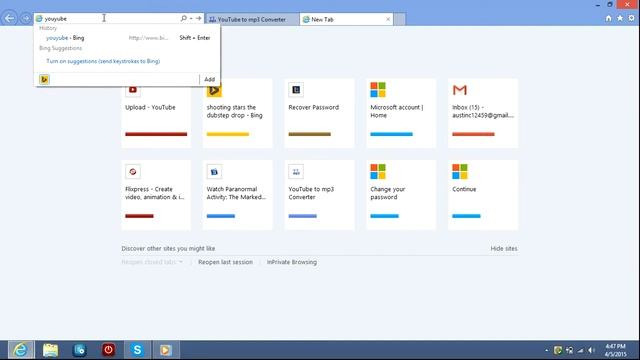Open Microsoft account Home tile
This screenshot has height=360, width=640.
pos(401,113)
